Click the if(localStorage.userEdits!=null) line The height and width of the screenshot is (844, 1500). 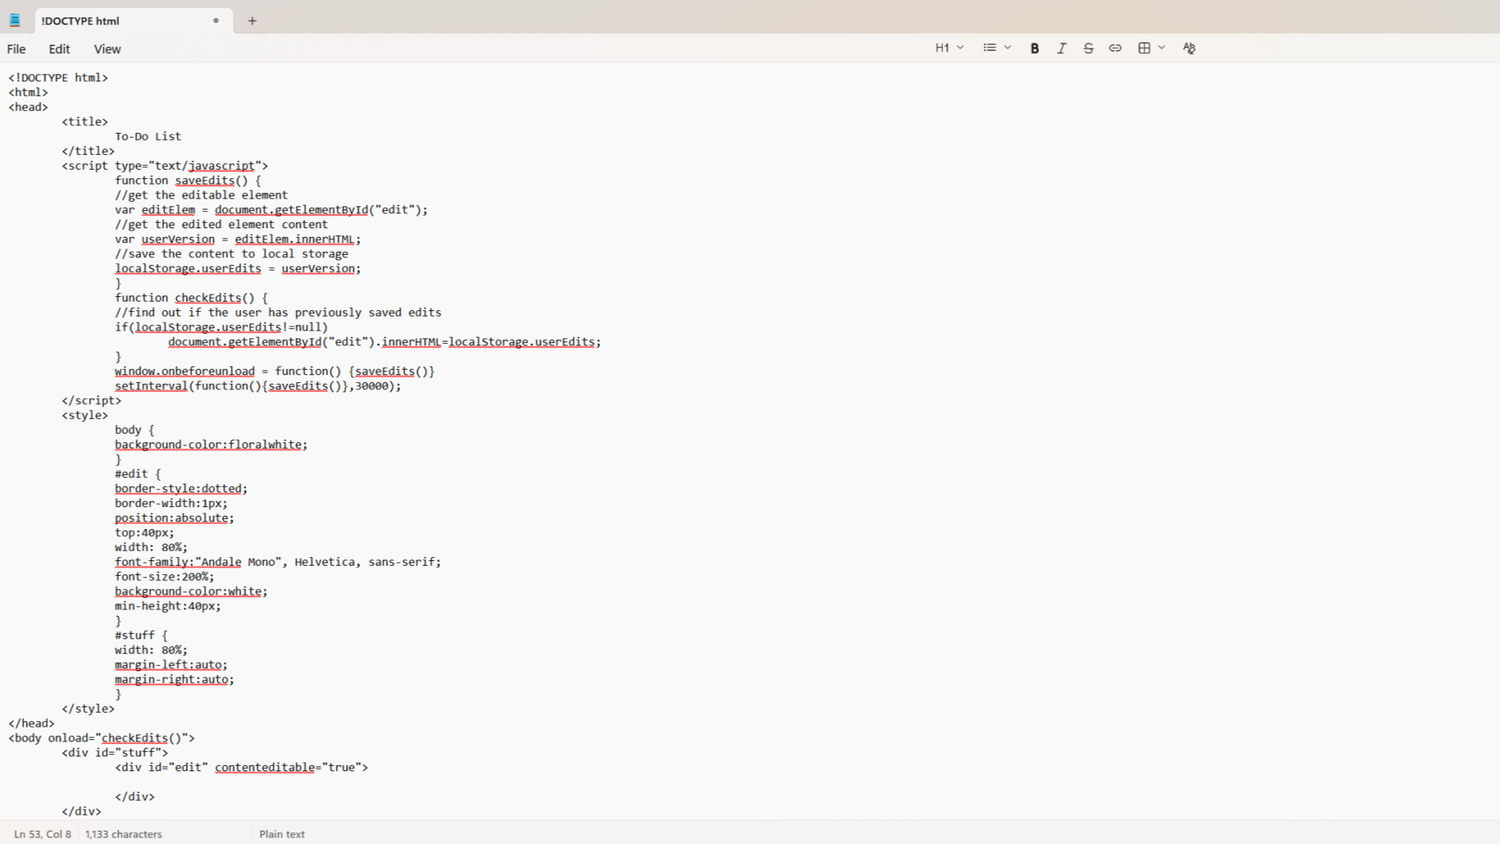[x=221, y=327]
